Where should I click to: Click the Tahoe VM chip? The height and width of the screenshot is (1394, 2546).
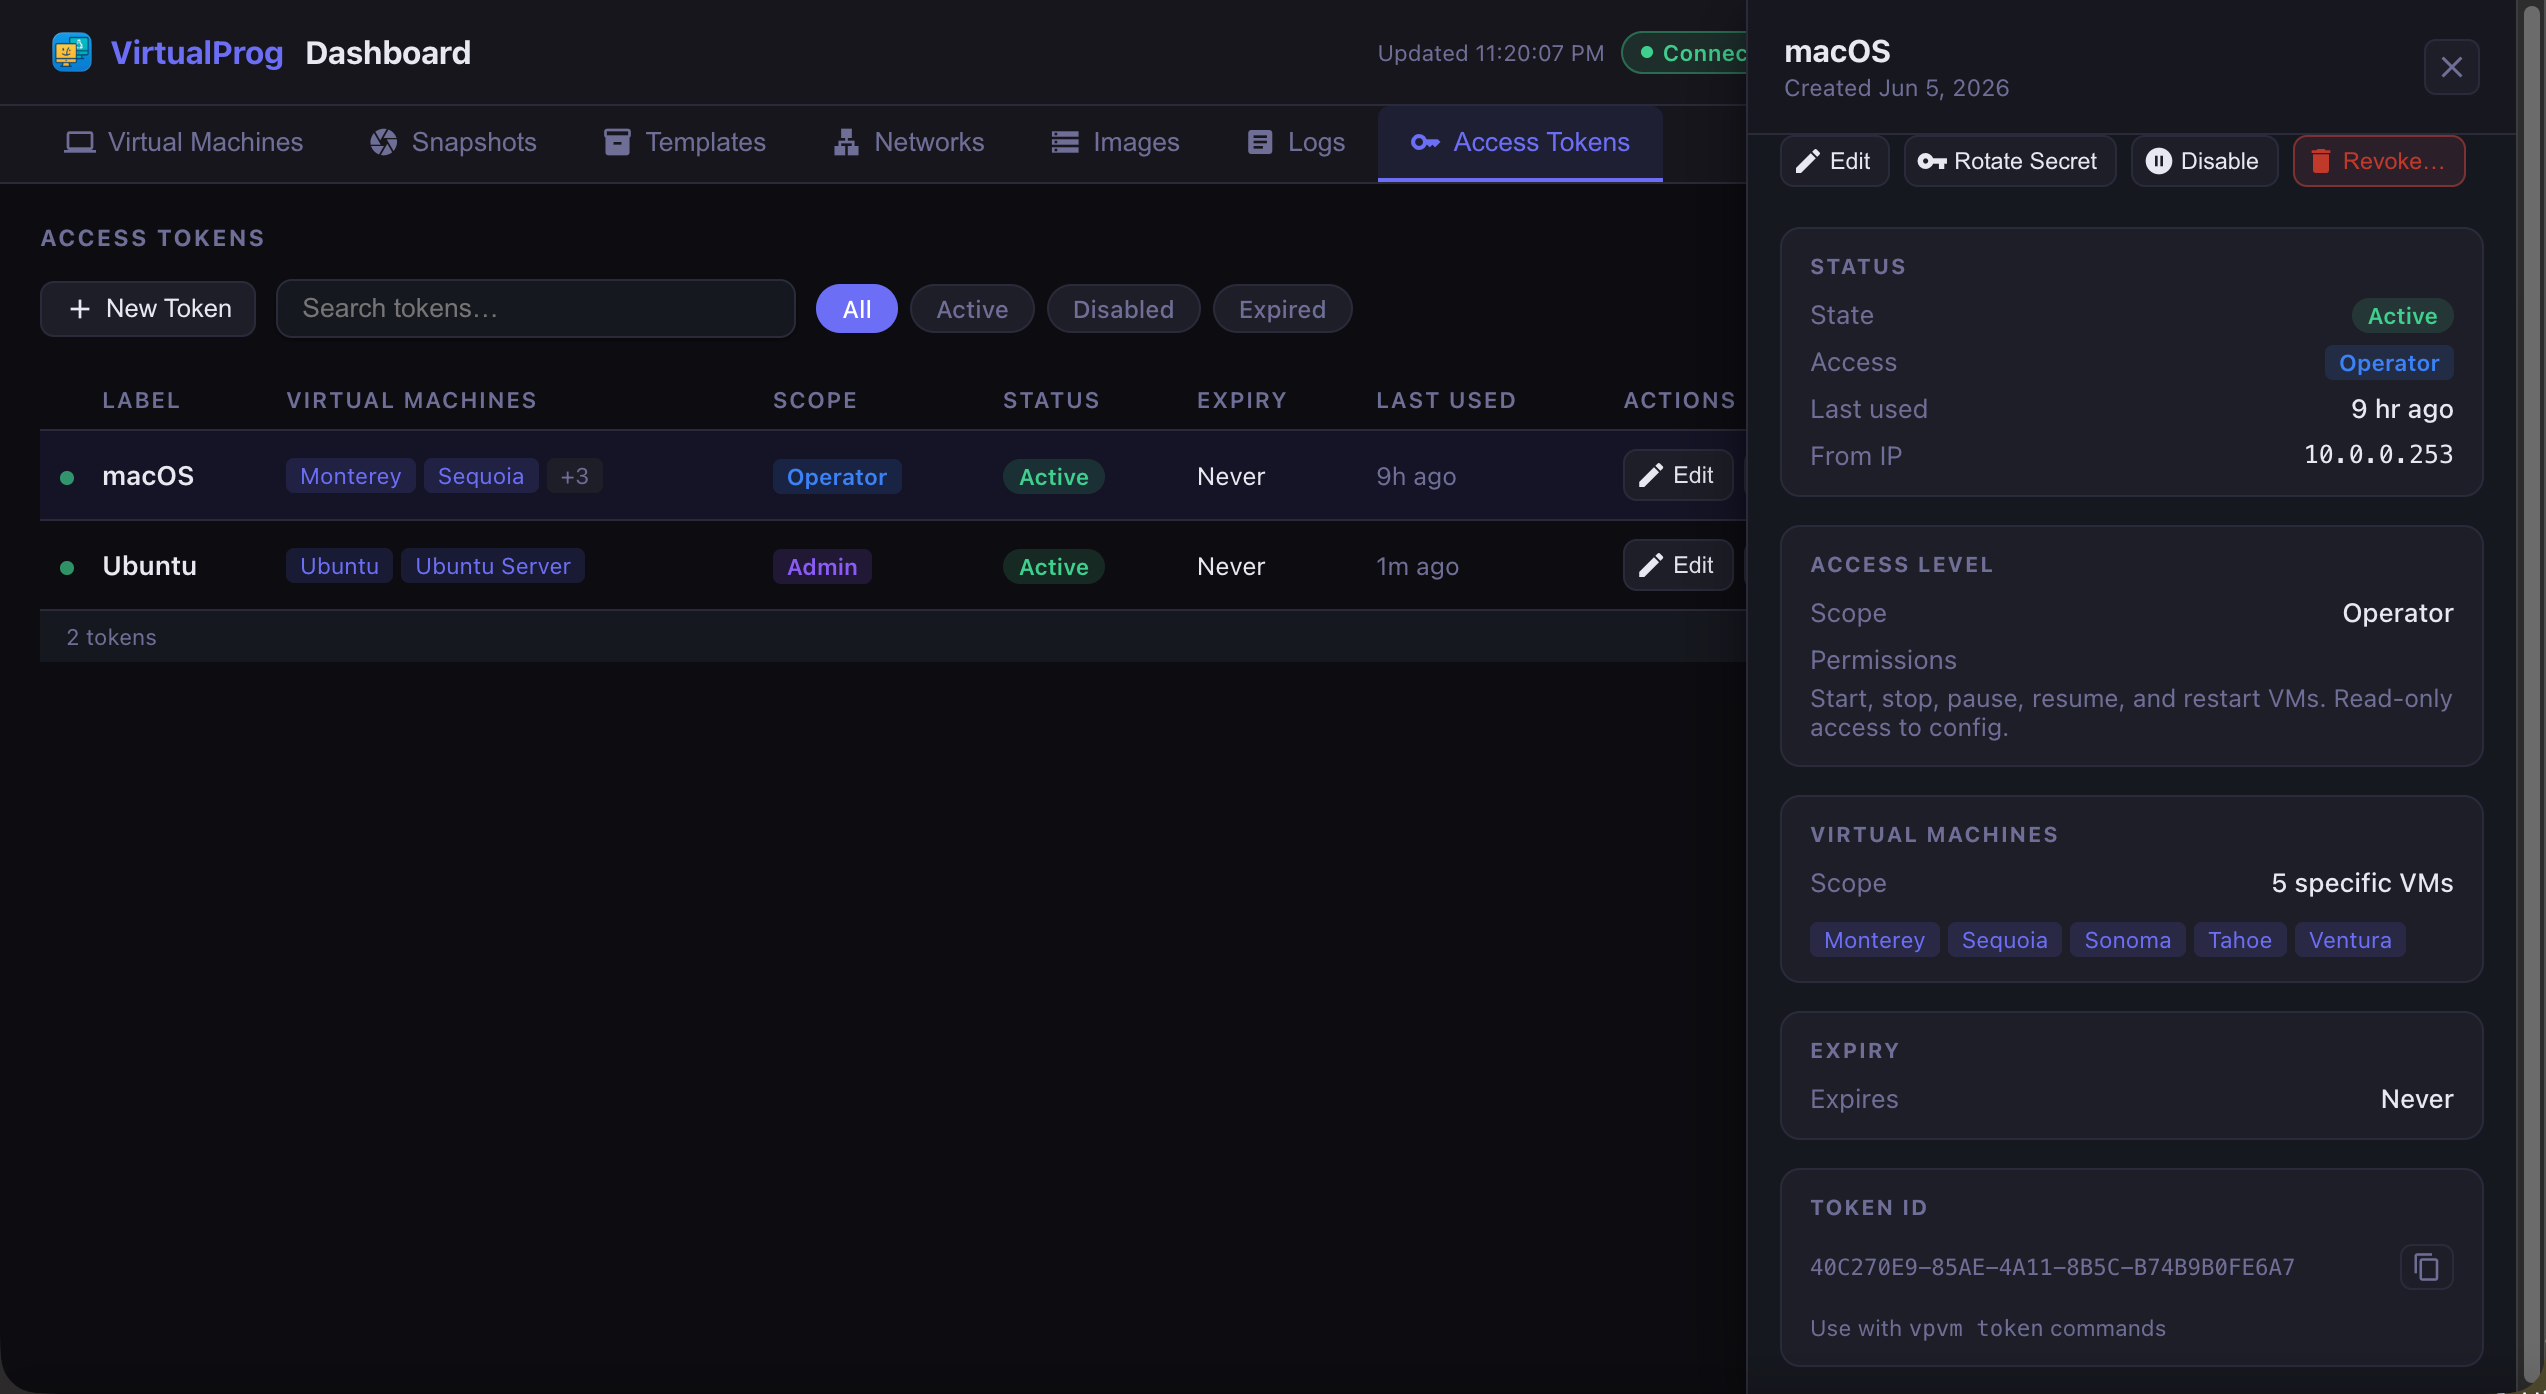click(2240, 940)
